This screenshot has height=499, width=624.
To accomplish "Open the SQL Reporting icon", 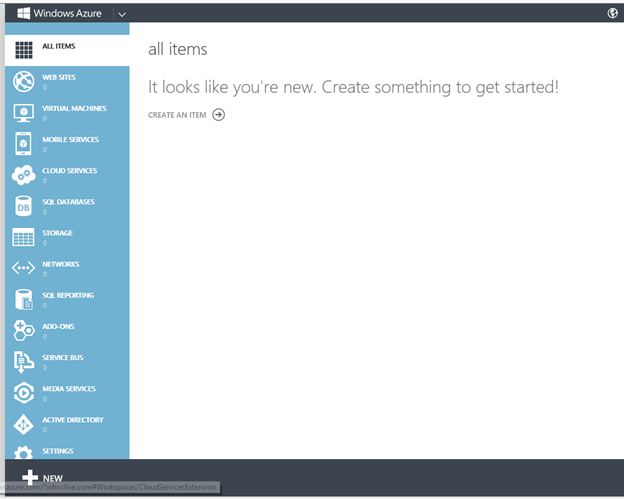I will tap(24, 300).
